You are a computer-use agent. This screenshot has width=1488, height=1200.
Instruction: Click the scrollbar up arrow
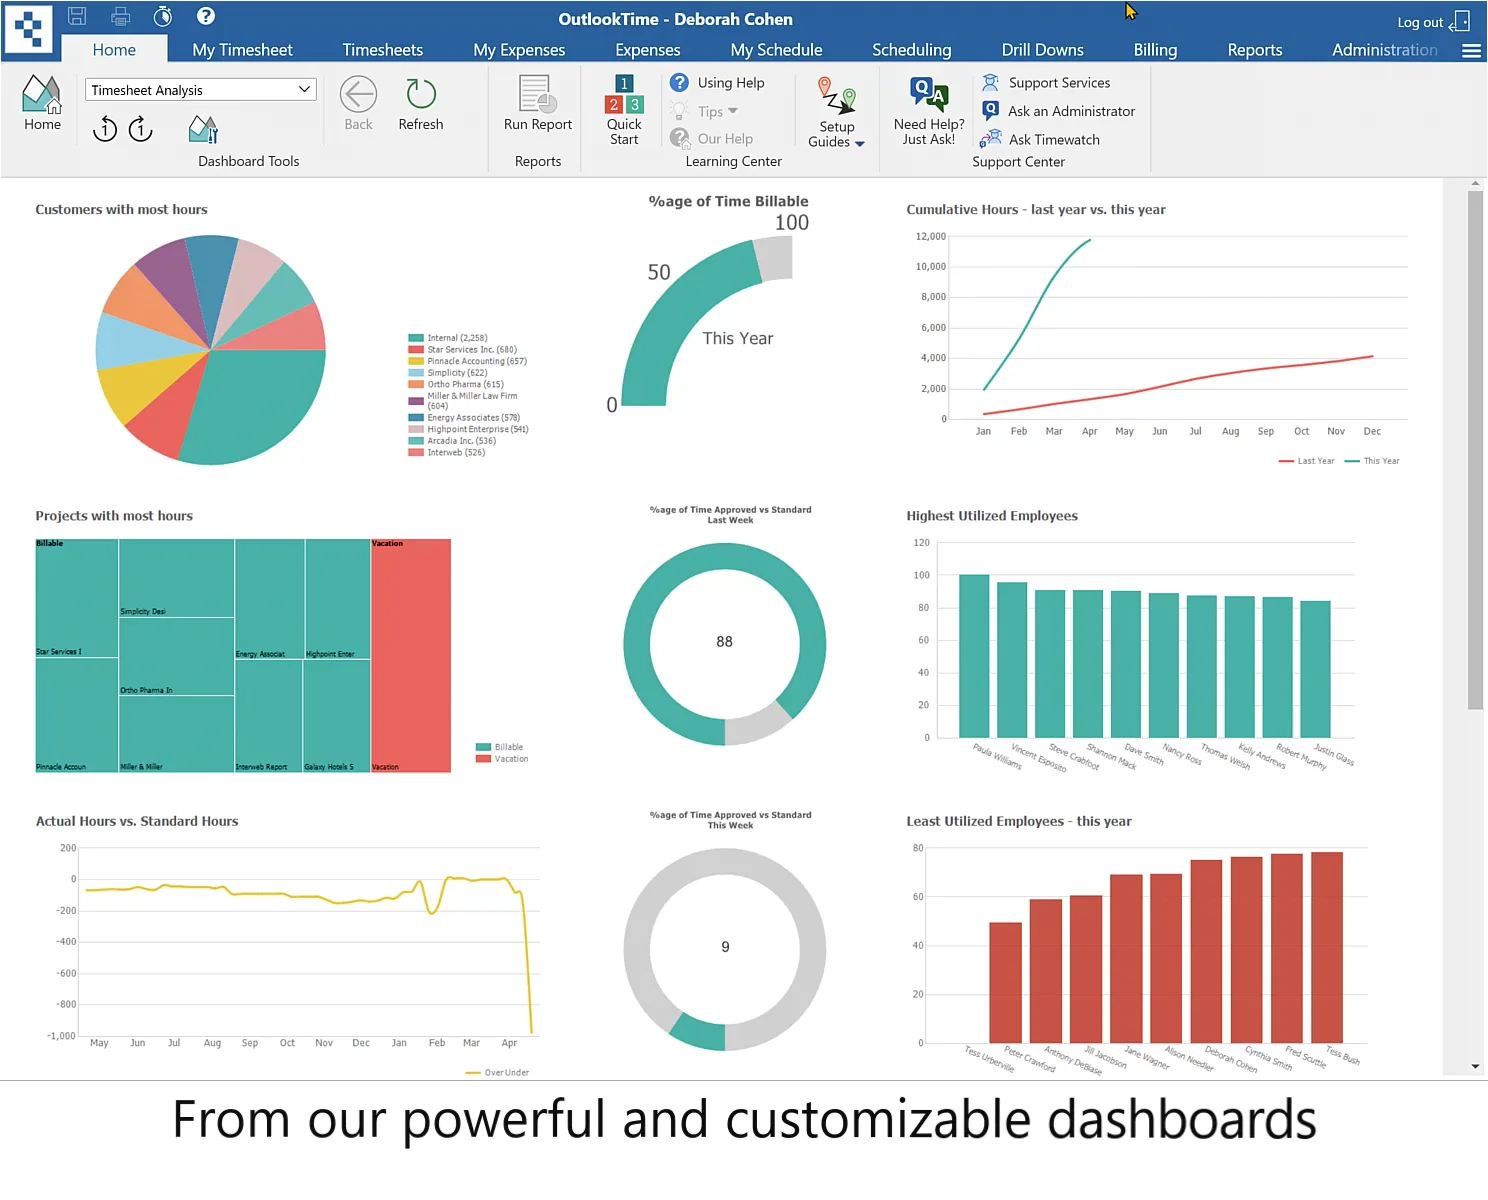point(1475,184)
